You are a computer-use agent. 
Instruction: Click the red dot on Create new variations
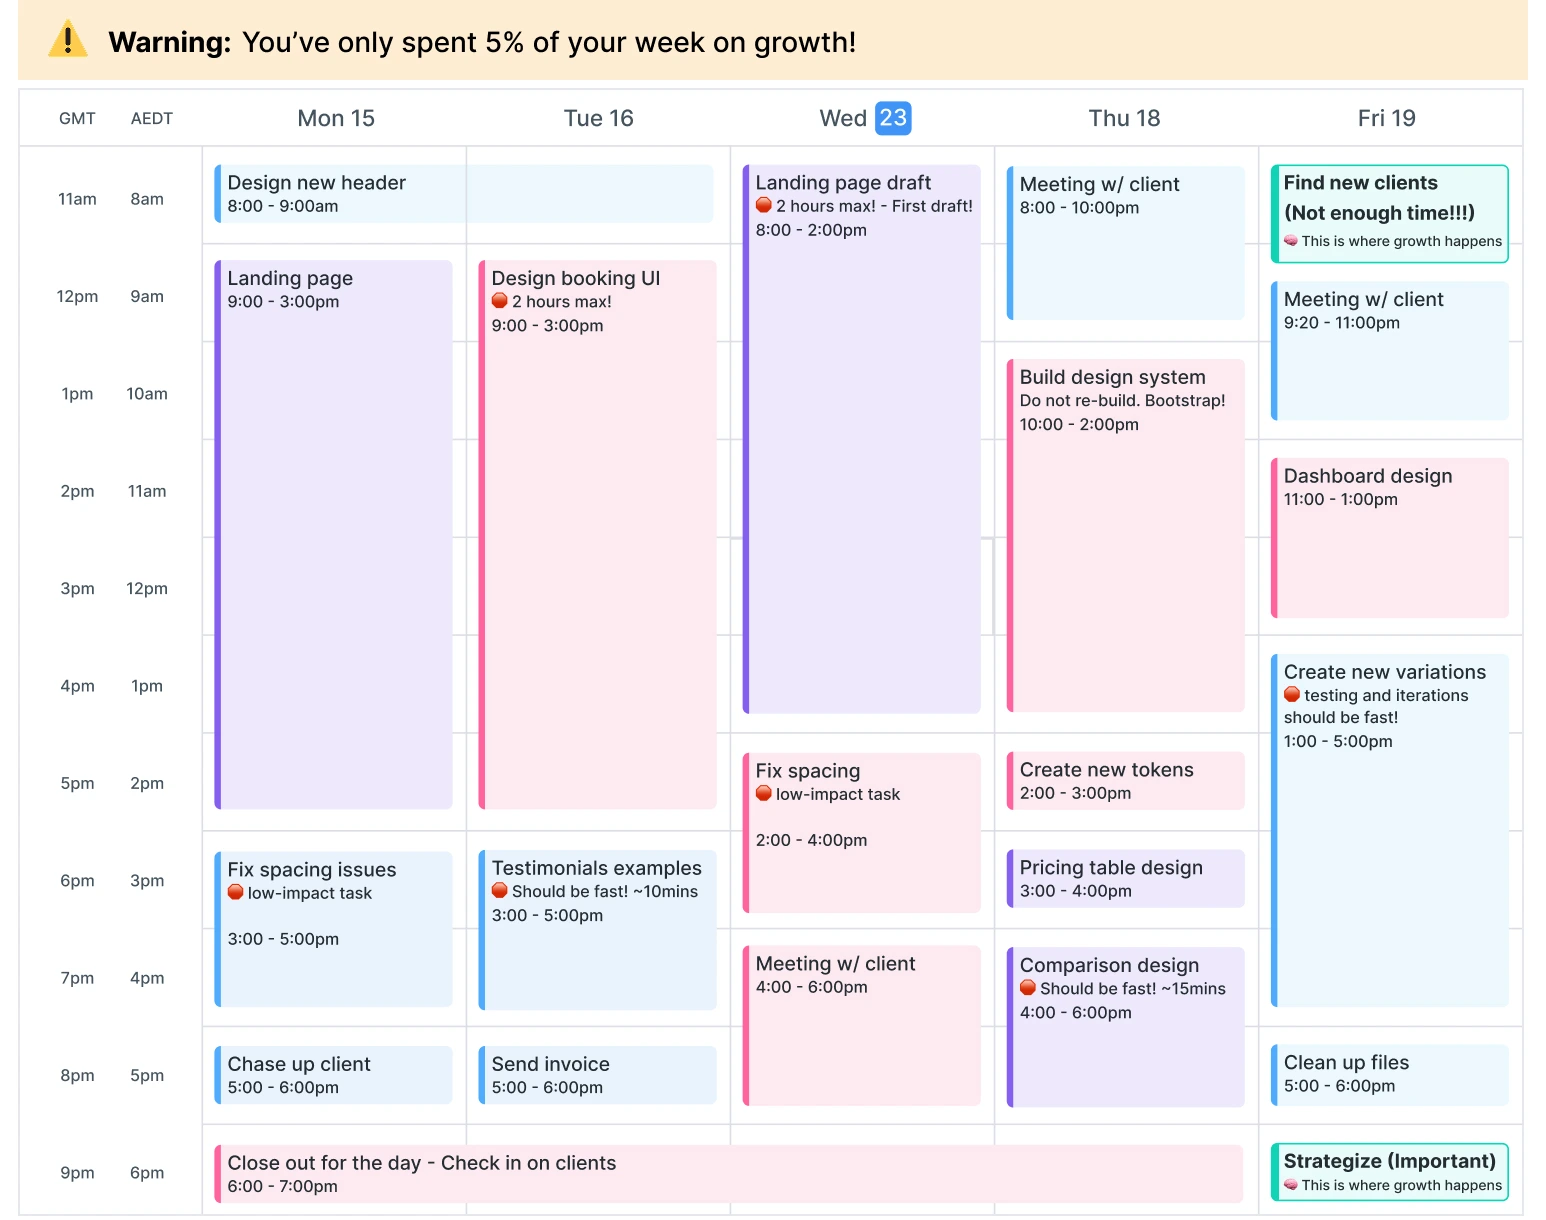1291,695
